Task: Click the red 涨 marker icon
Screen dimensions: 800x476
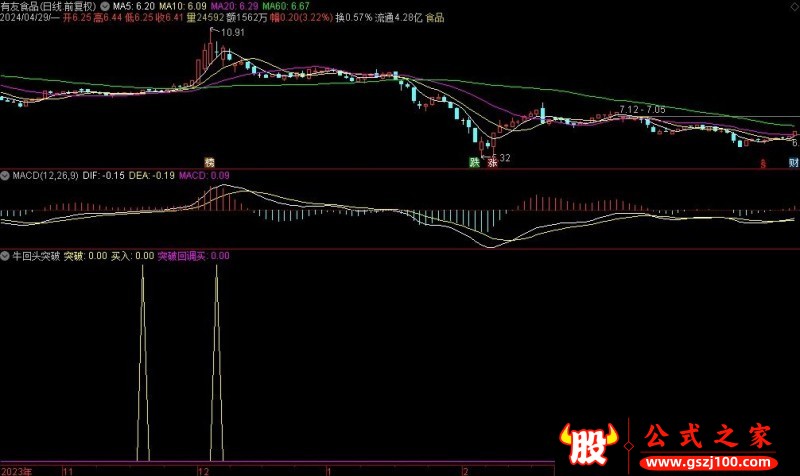Action: (x=491, y=162)
